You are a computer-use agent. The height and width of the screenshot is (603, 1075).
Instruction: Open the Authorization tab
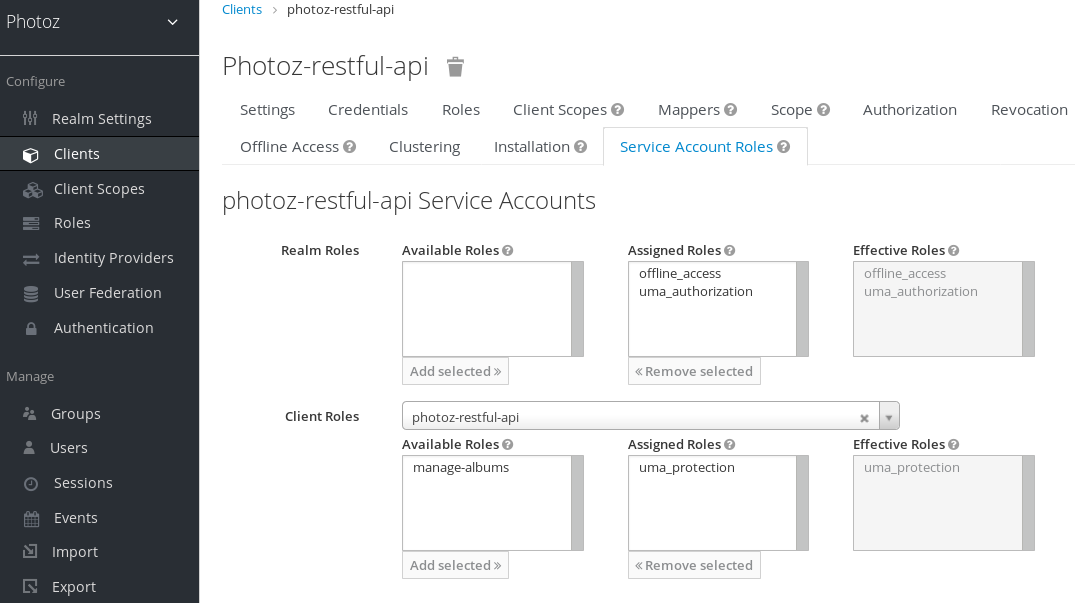pyautogui.click(x=909, y=109)
